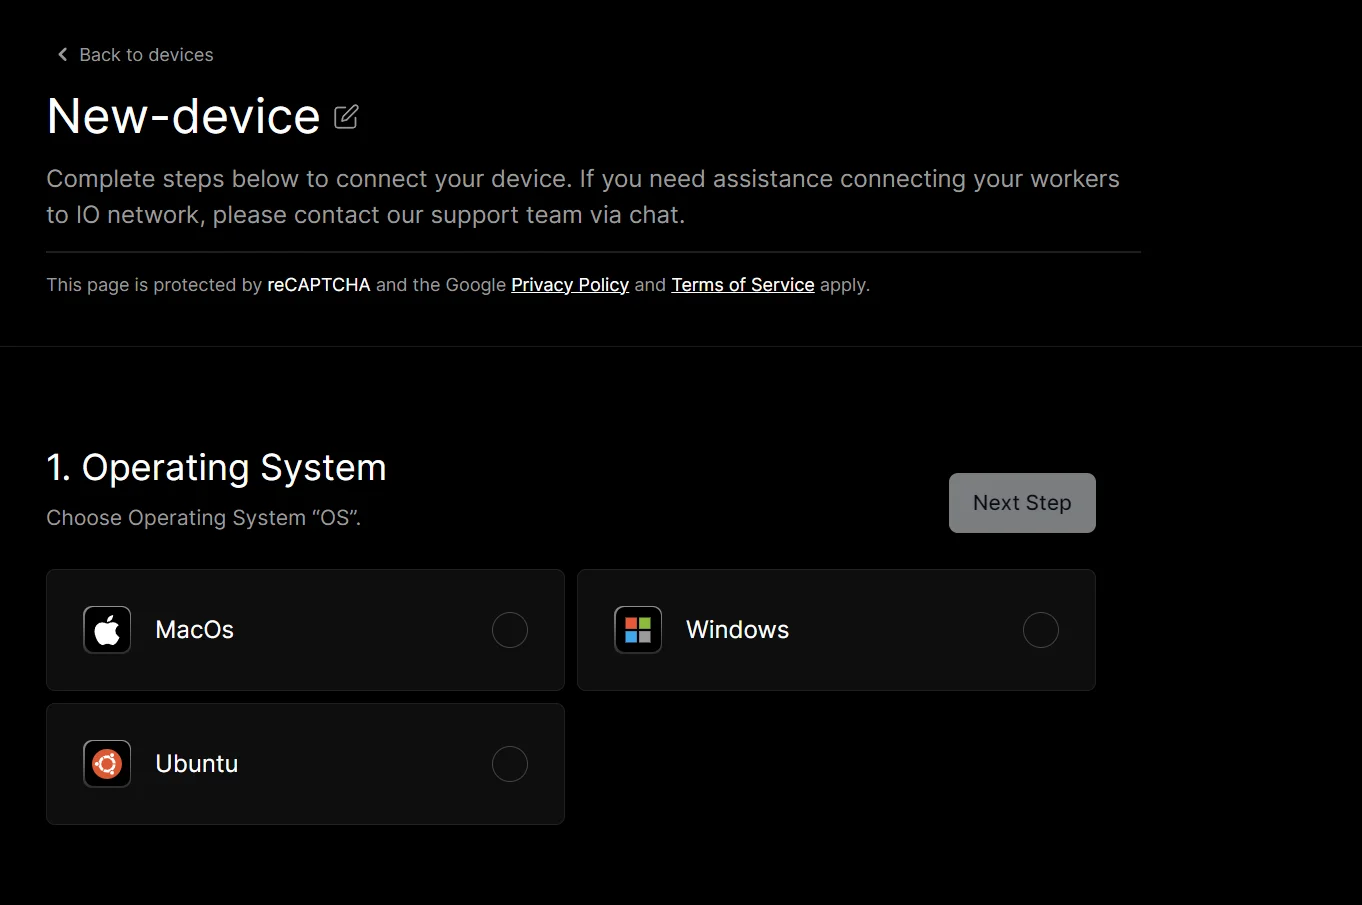The image size is (1362, 905).
Task: Click the Windows label text
Action: [738, 630]
